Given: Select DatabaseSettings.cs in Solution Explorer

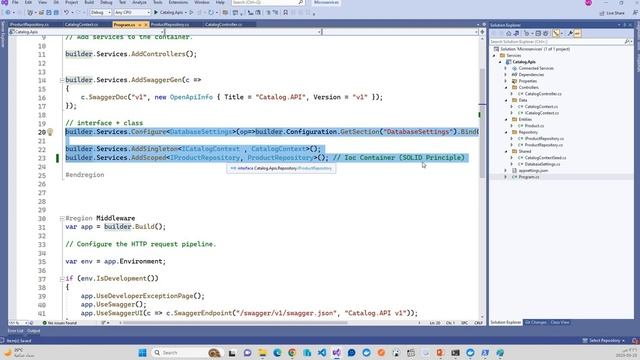Looking at the screenshot, I should point(542,164).
